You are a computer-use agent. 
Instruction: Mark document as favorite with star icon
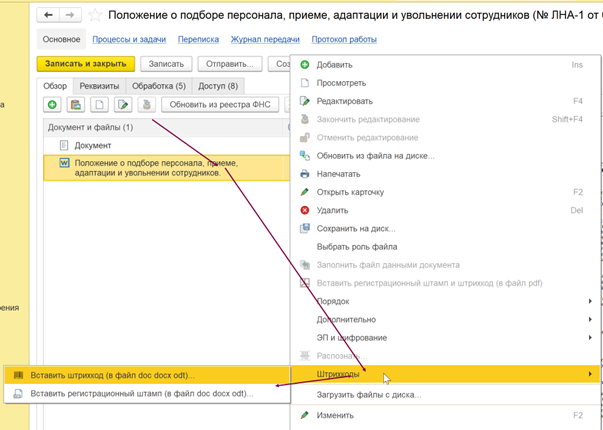(x=95, y=15)
